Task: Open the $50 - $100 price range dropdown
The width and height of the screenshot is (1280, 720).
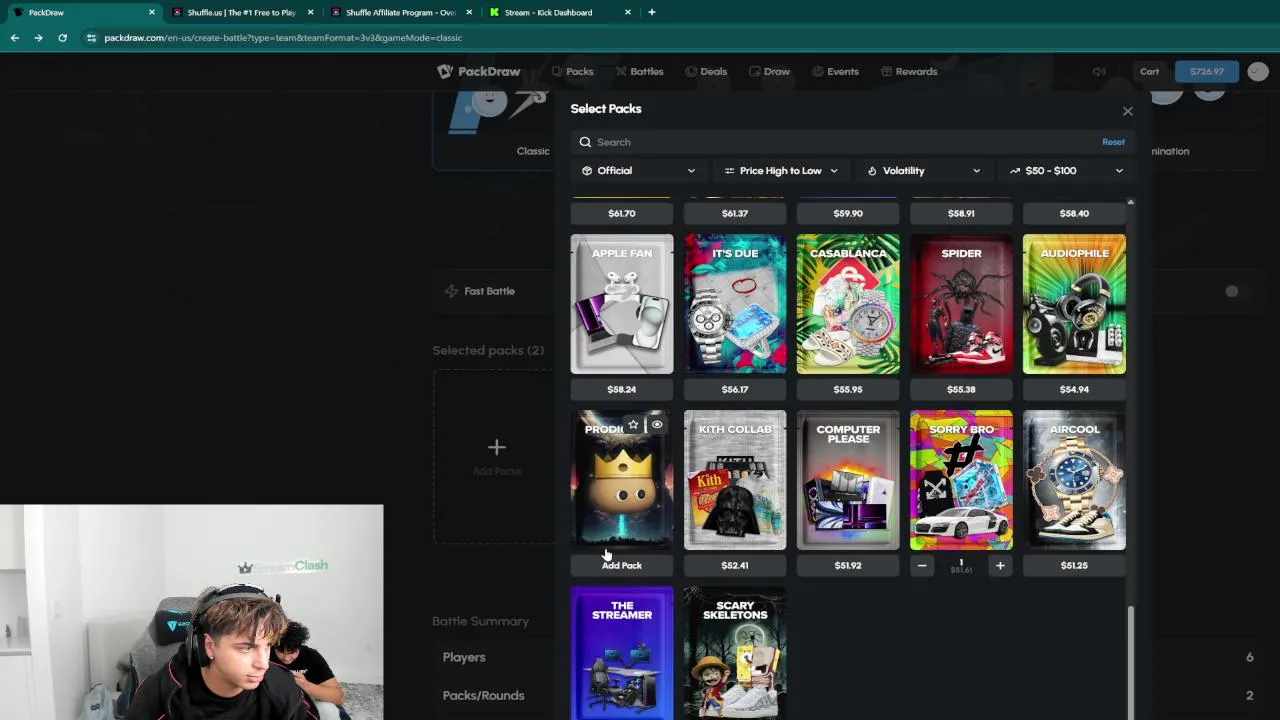Action: click(1066, 171)
